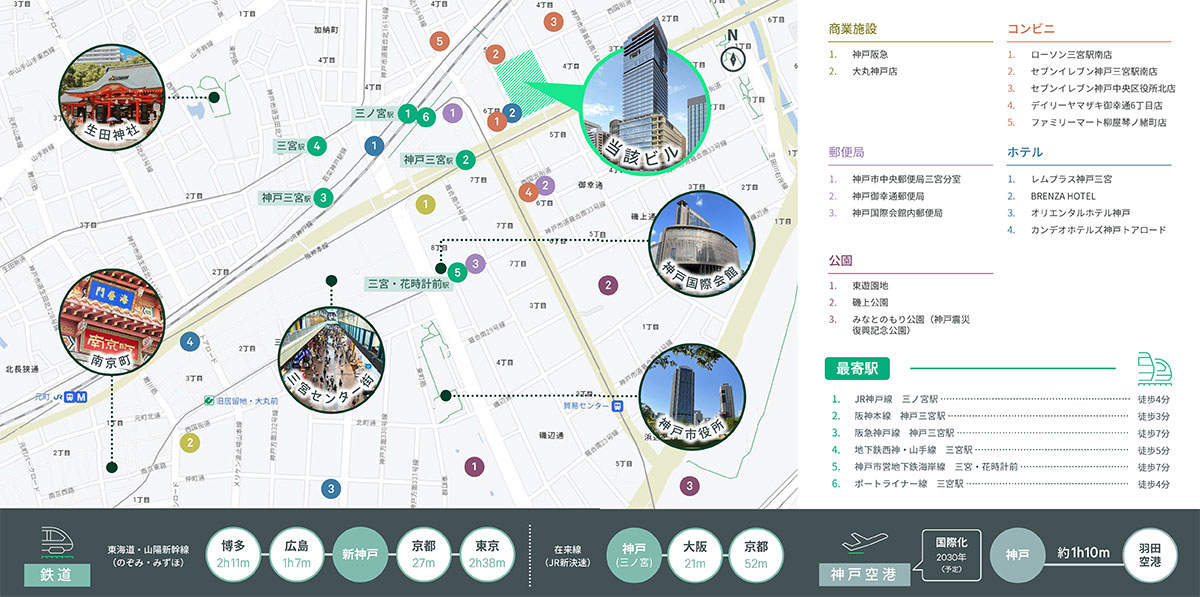
Task: Click the green number 6 station marker
Action: point(426,116)
